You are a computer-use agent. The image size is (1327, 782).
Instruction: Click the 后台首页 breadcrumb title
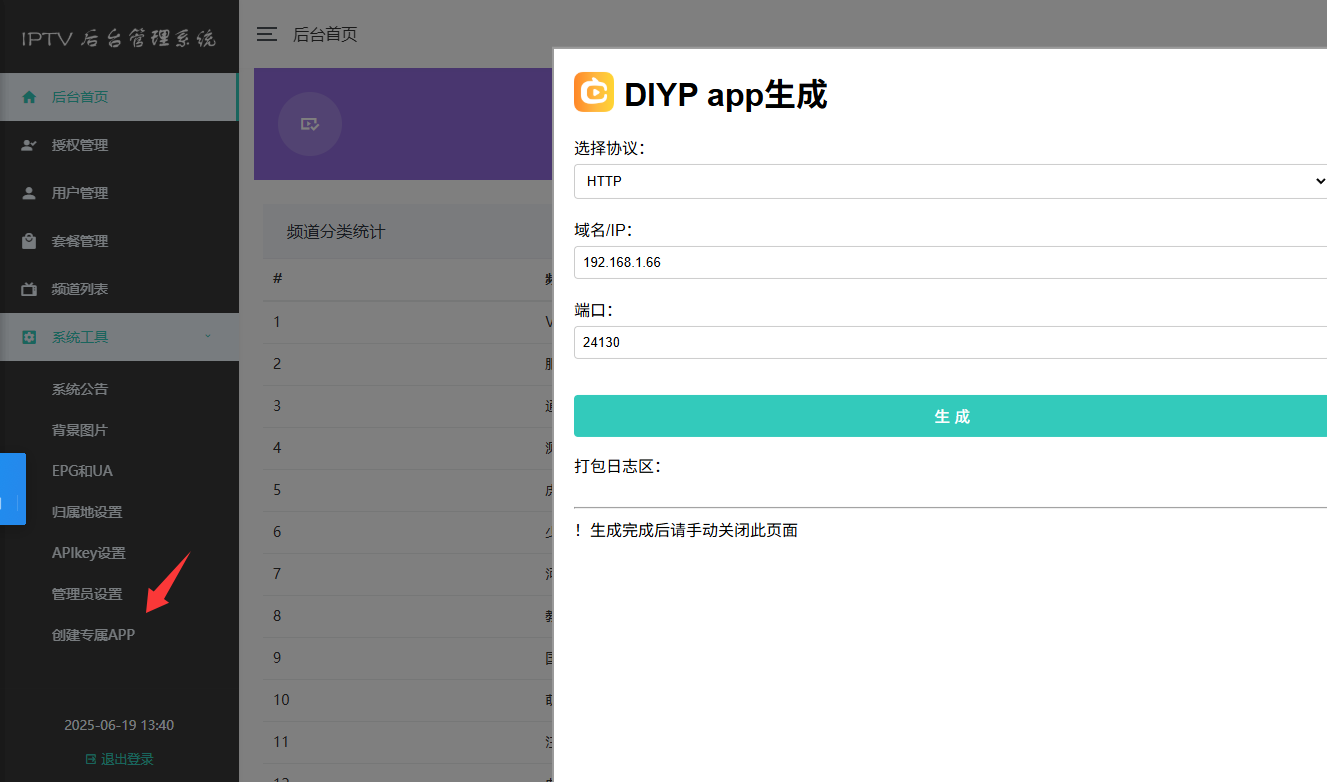click(x=325, y=34)
